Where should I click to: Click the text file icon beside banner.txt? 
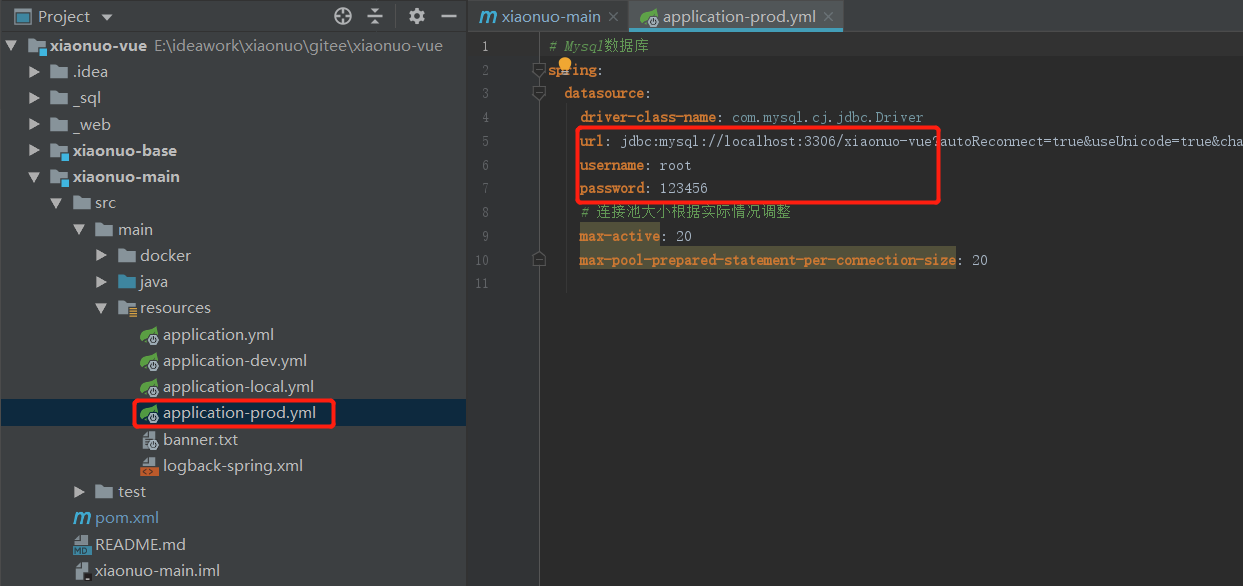tap(149, 440)
